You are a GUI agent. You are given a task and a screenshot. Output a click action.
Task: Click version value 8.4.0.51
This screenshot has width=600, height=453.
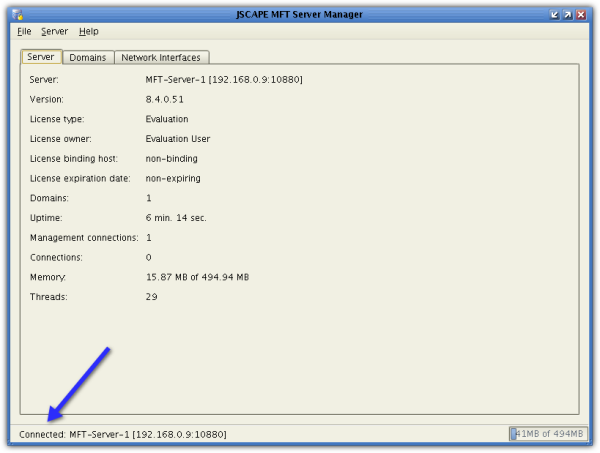(x=165, y=99)
